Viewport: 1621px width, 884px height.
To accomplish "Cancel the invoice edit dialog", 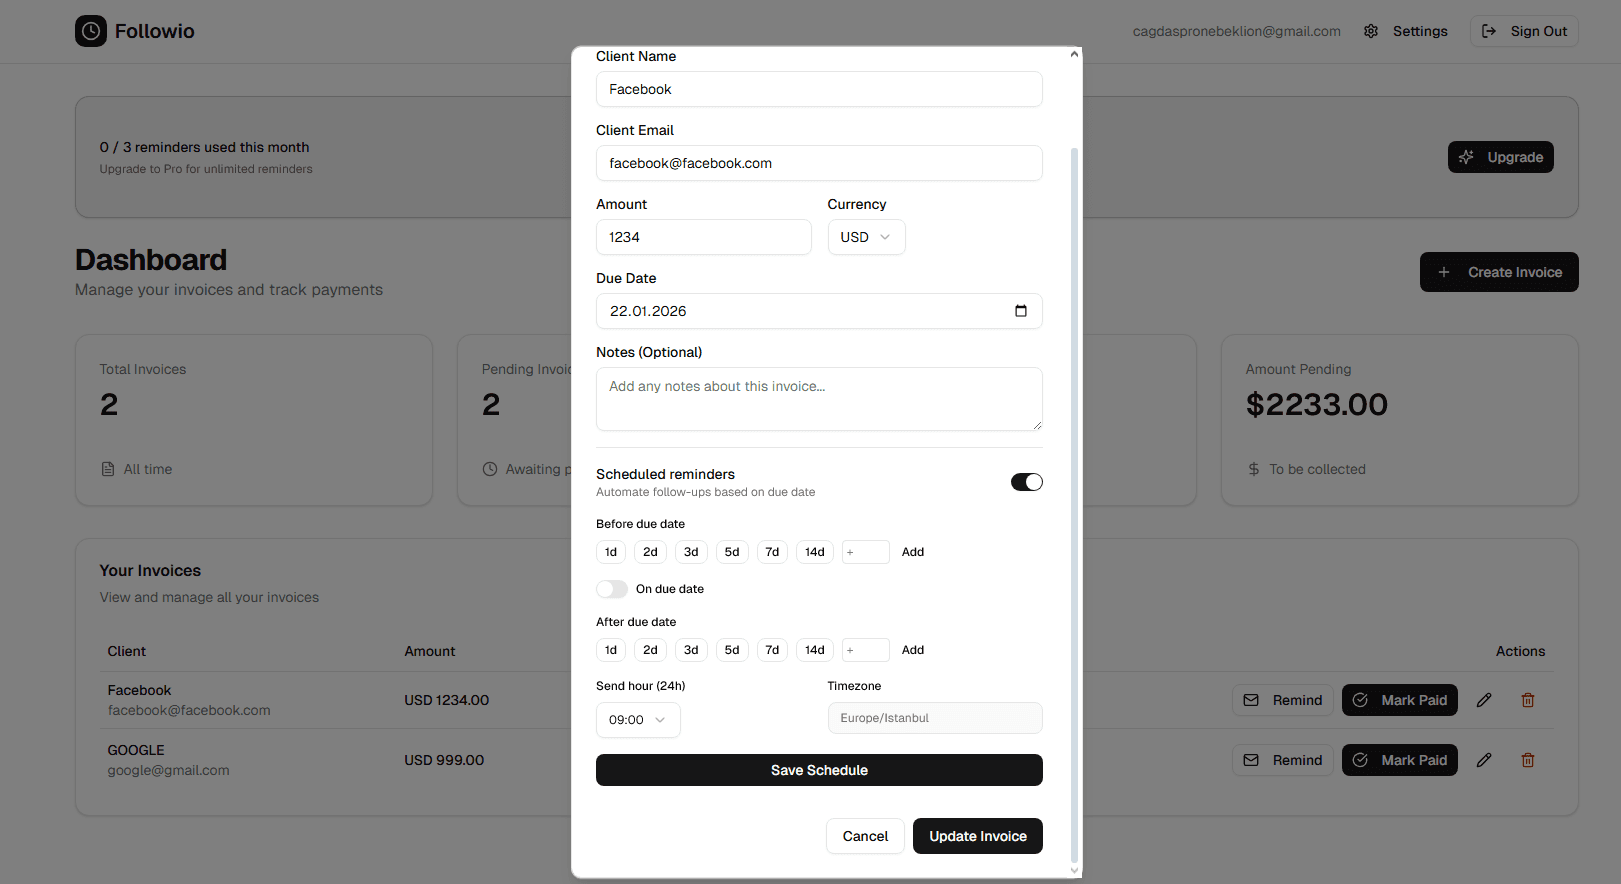I will coord(865,836).
